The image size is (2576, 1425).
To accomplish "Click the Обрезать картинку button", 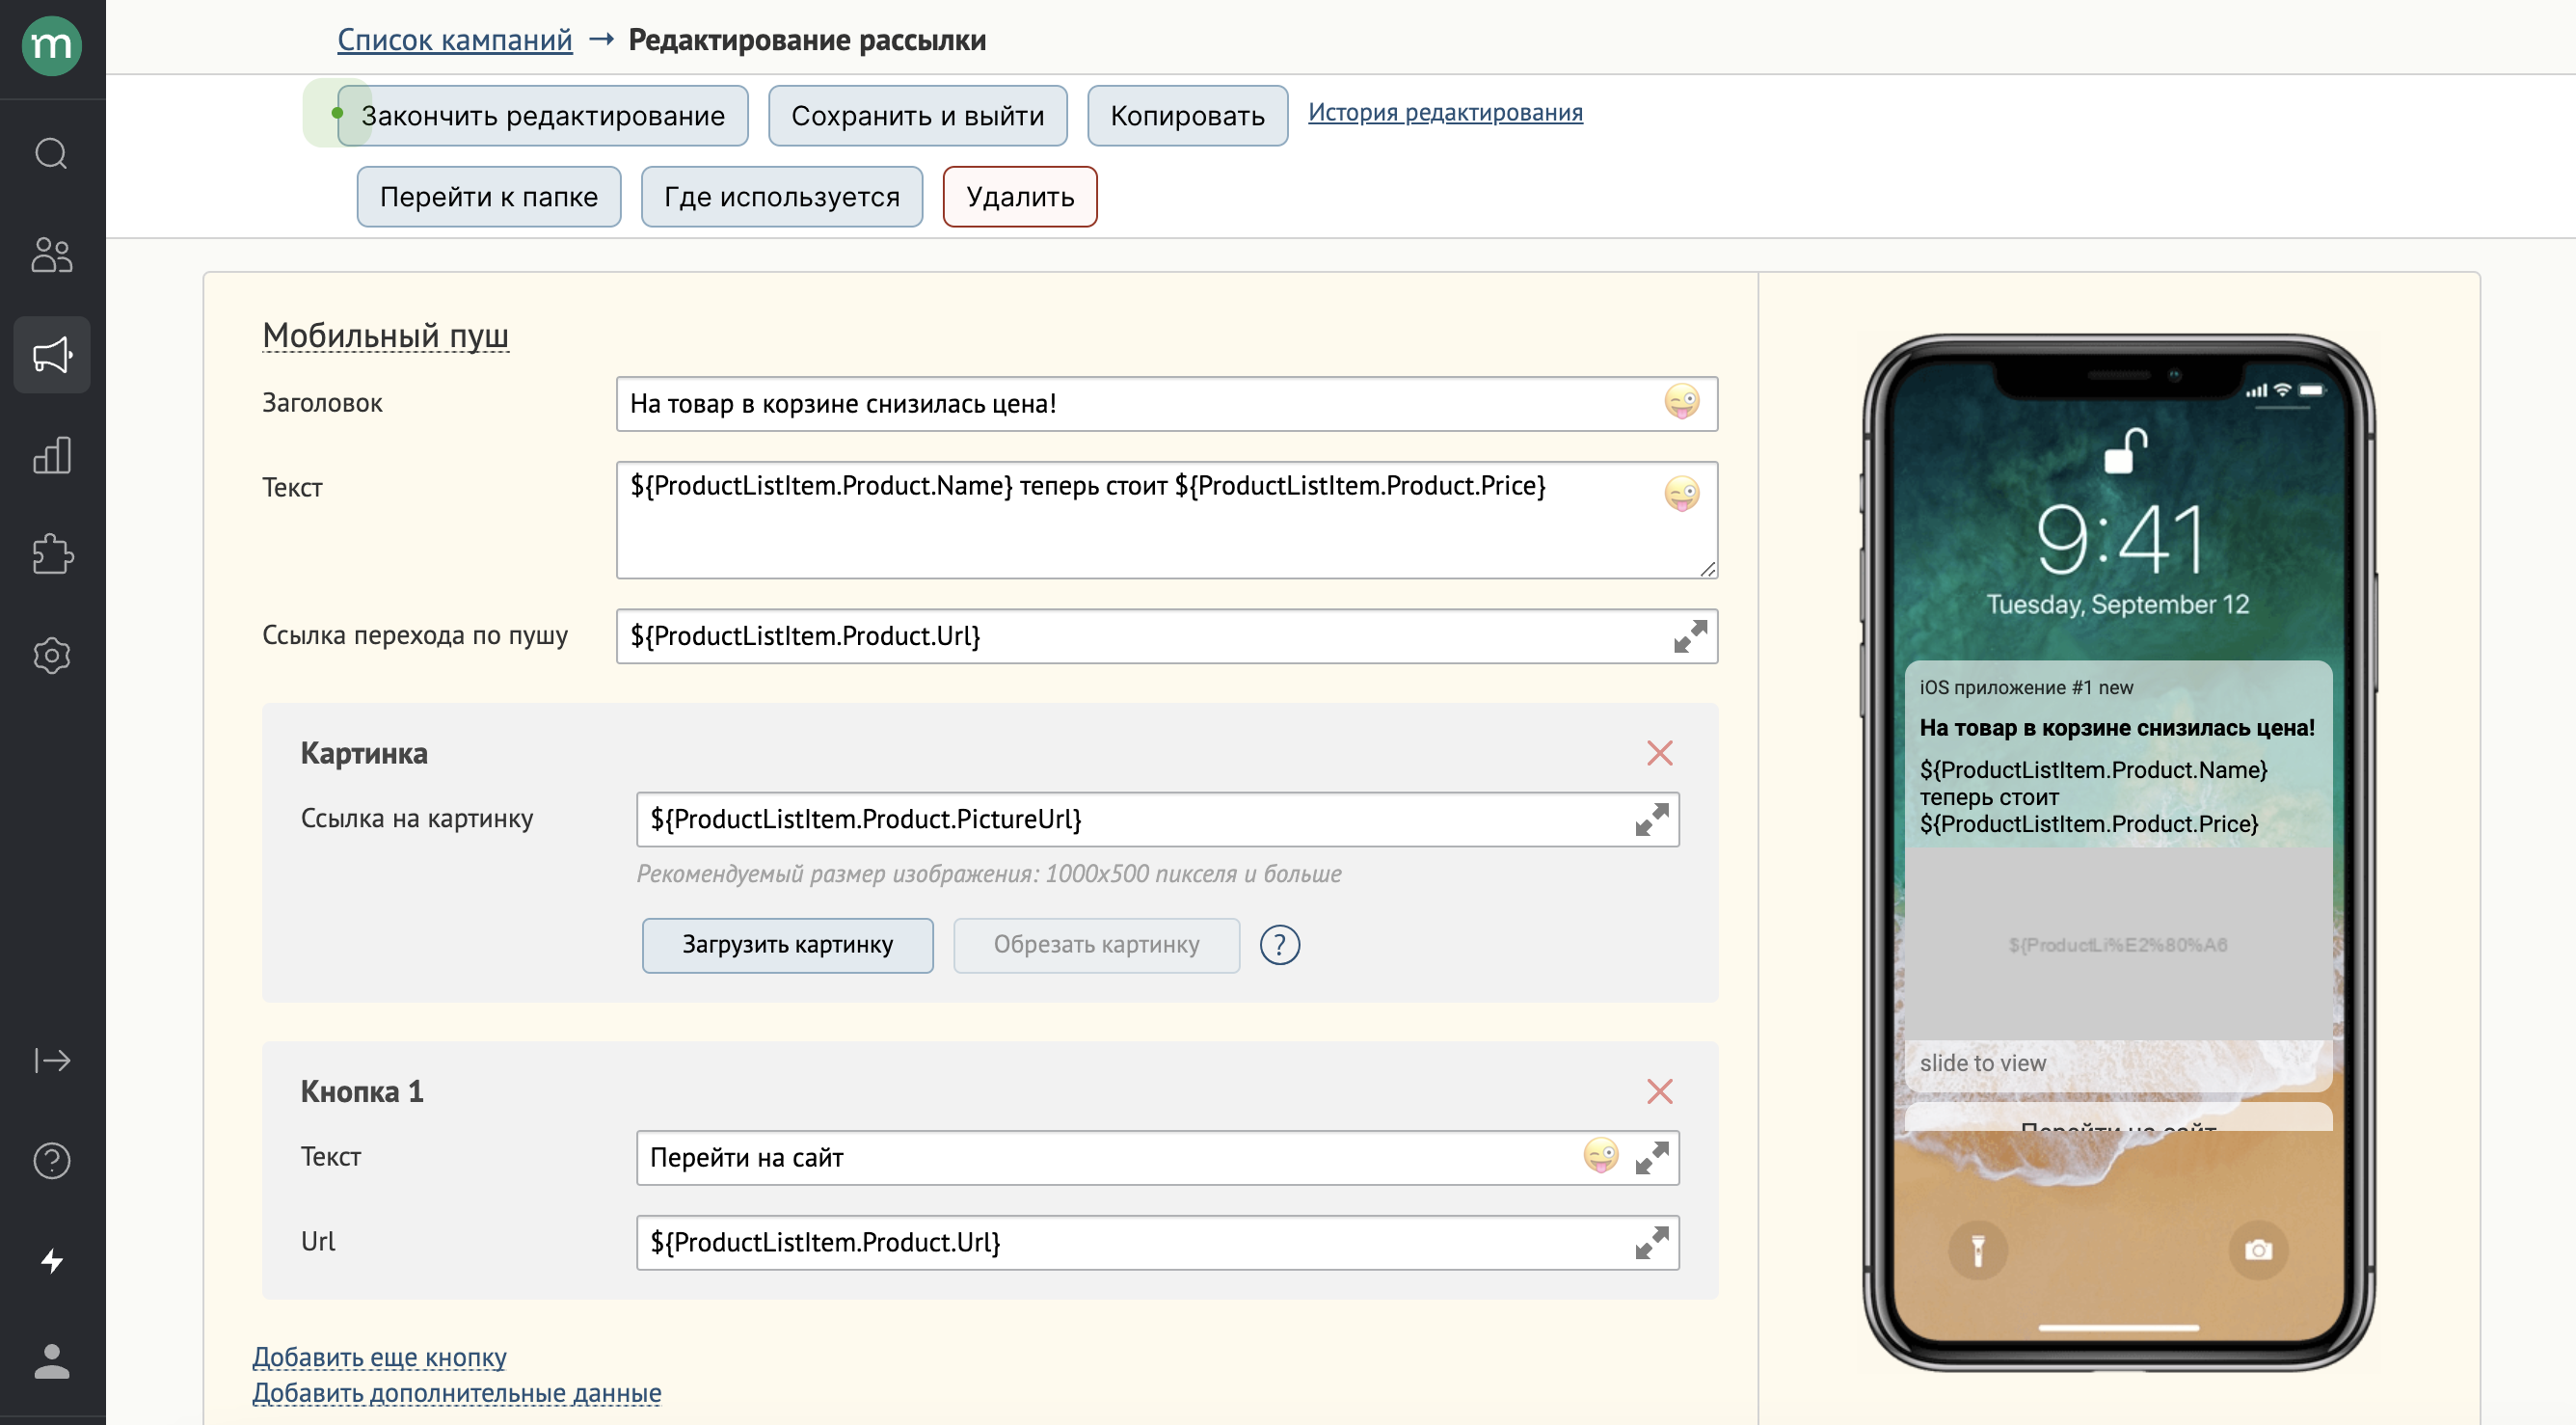I will [1096, 945].
